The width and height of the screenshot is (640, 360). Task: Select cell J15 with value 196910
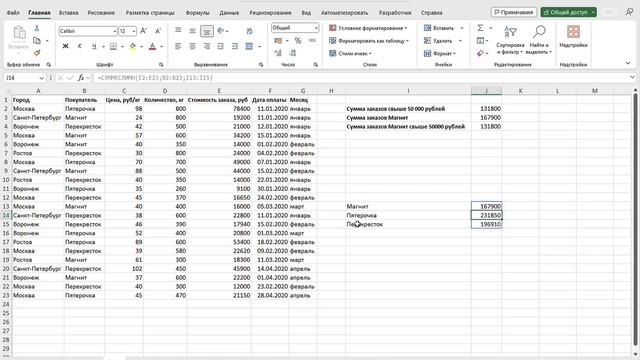click(x=487, y=224)
